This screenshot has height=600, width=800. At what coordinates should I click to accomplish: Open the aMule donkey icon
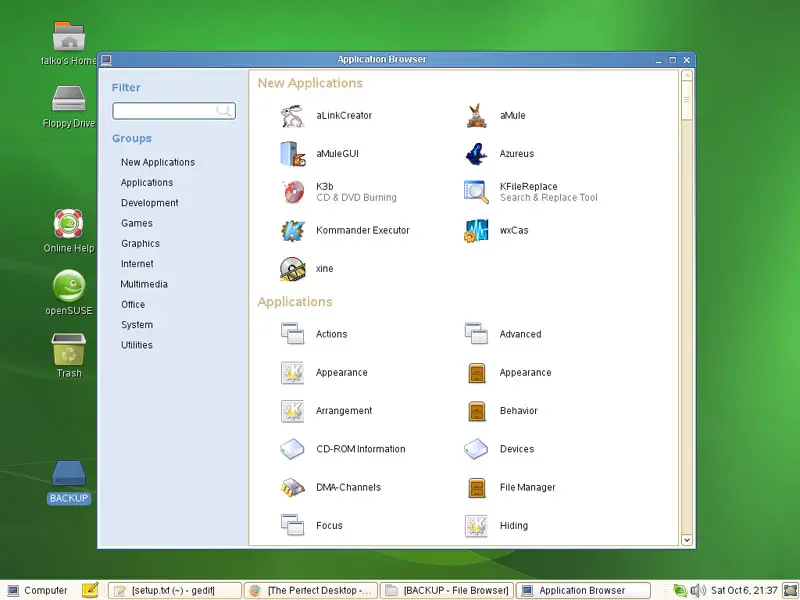point(477,116)
